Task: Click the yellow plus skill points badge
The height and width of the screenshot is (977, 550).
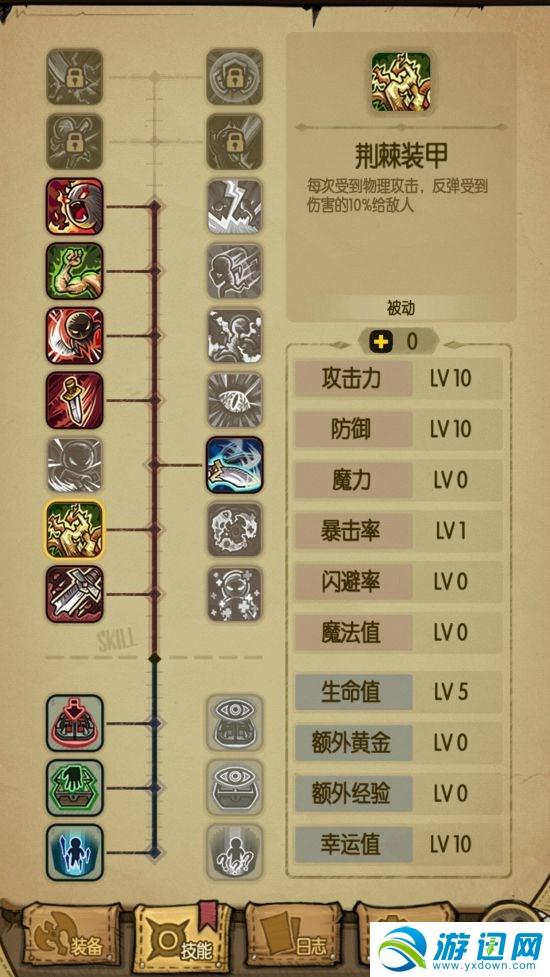Action: point(380,341)
